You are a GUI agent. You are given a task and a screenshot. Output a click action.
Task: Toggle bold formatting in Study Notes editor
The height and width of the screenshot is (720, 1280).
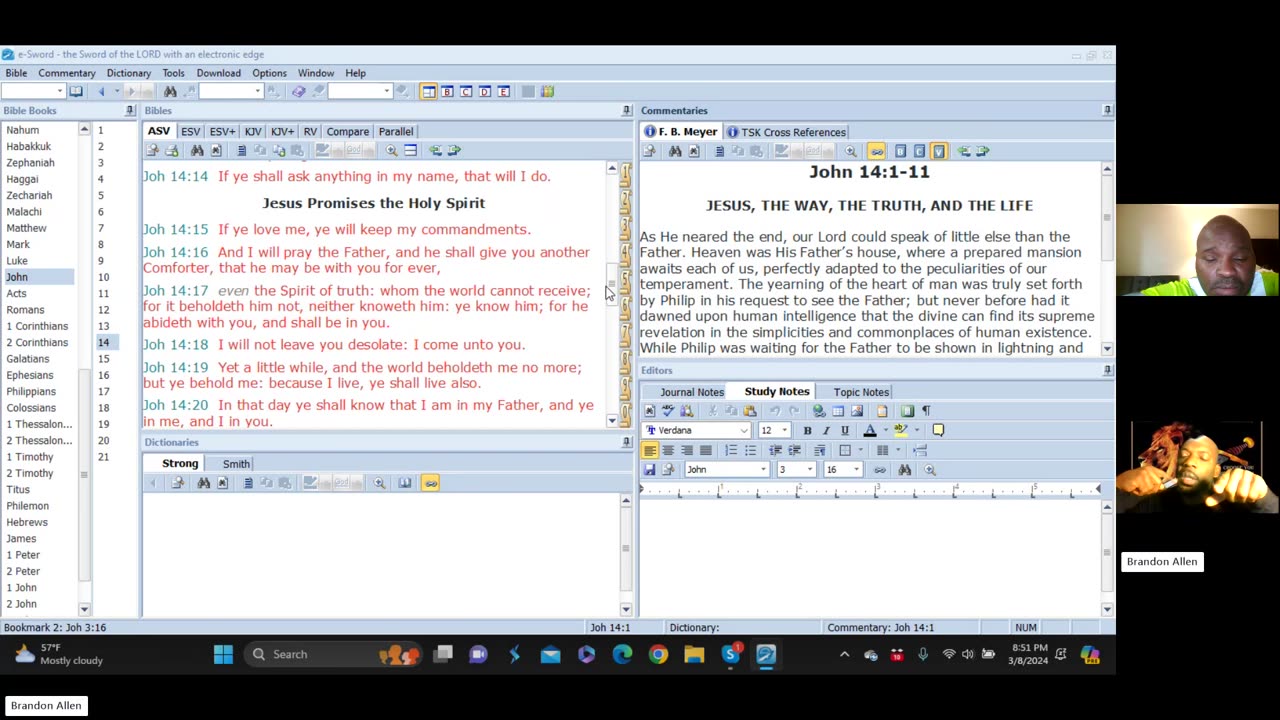click(807, 430)
